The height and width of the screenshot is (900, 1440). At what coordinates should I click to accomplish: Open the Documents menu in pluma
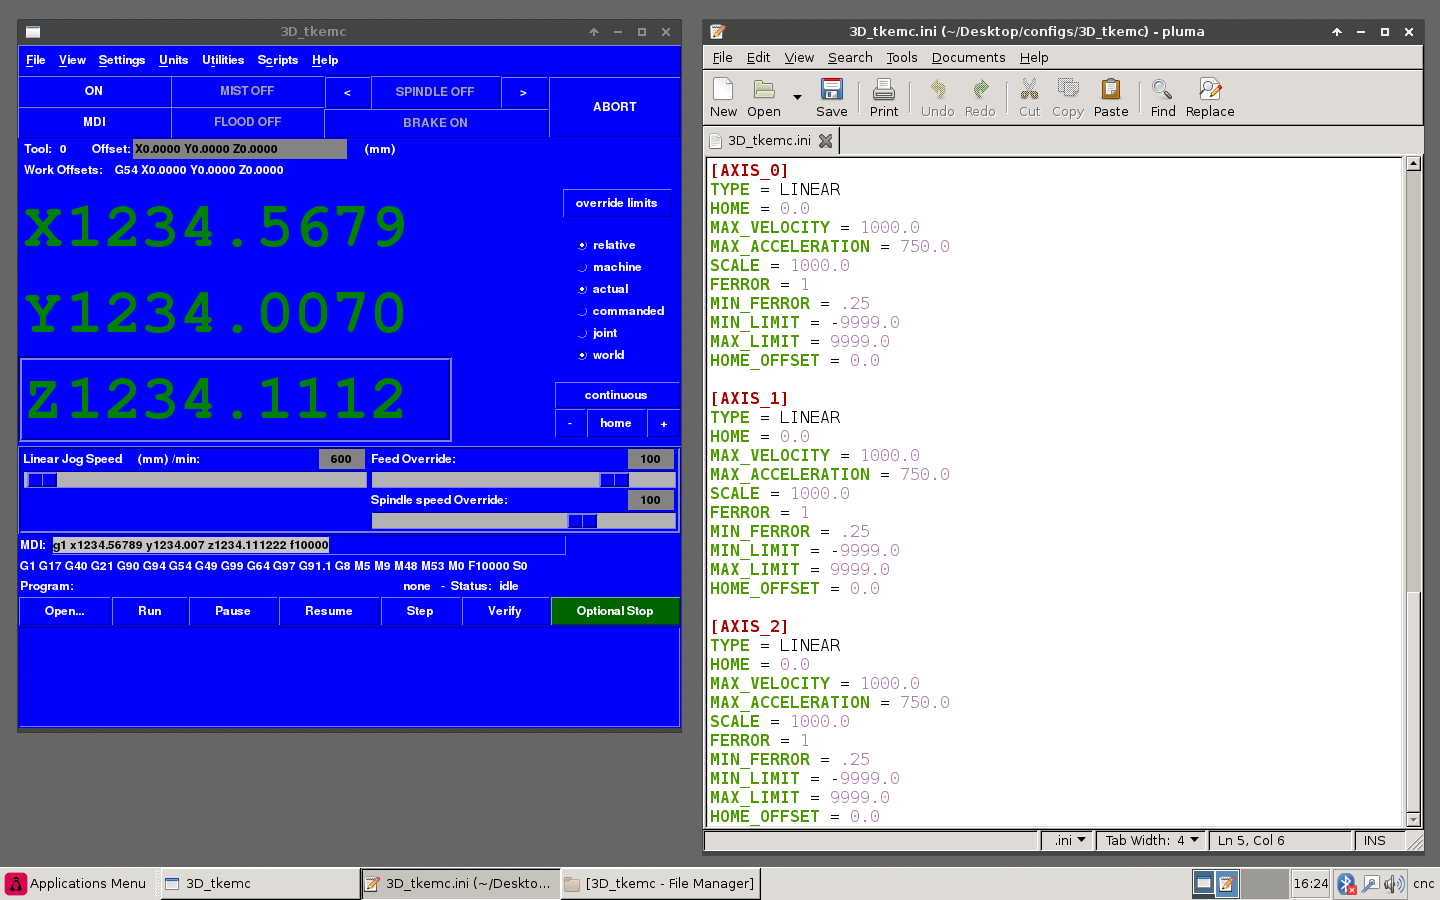(x=968, y=58)
